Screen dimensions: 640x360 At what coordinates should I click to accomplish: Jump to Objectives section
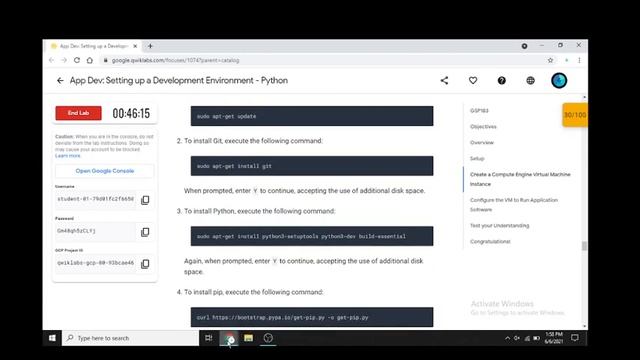[483, 127]
